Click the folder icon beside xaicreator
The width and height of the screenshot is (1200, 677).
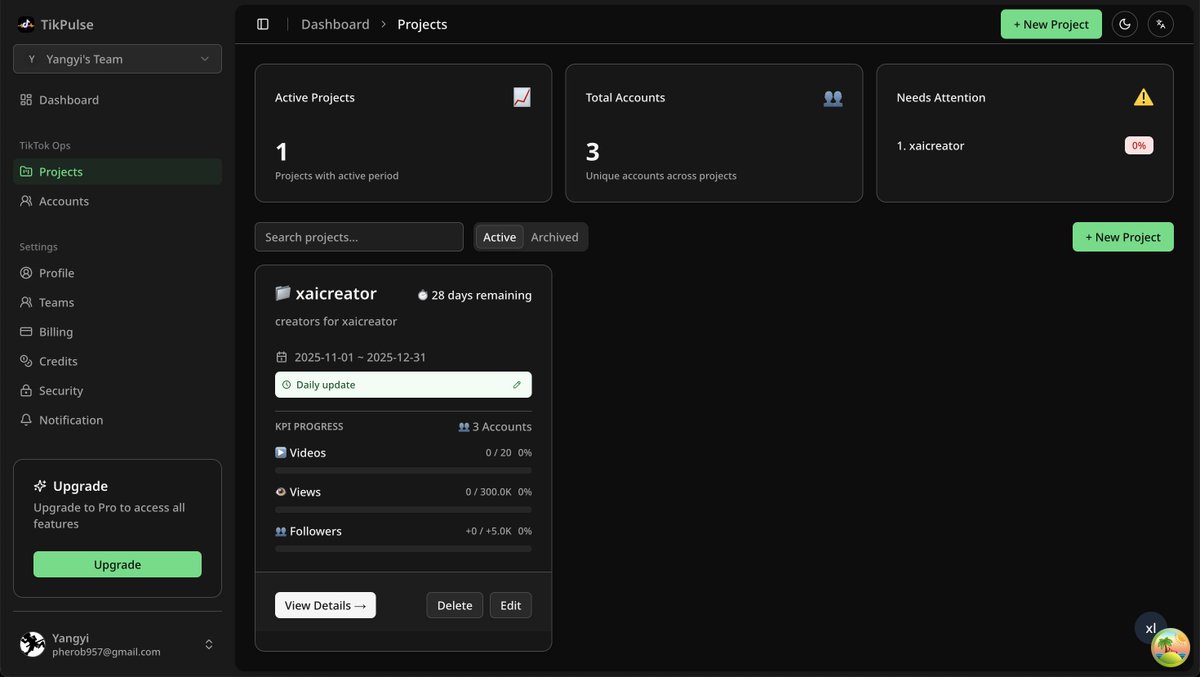point(283,293)
